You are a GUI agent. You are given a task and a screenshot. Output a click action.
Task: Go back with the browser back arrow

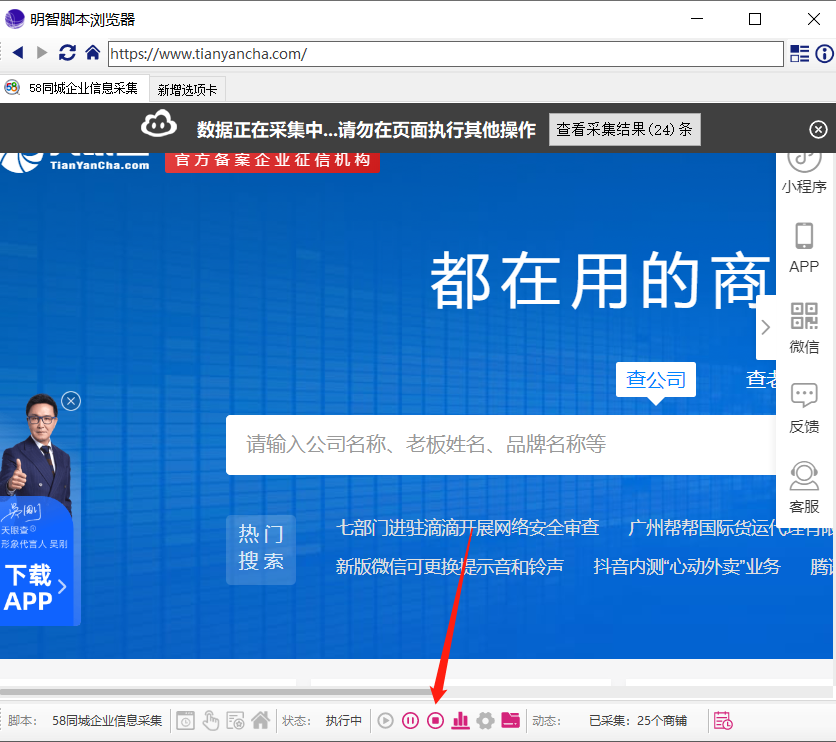tap(18, 53)
